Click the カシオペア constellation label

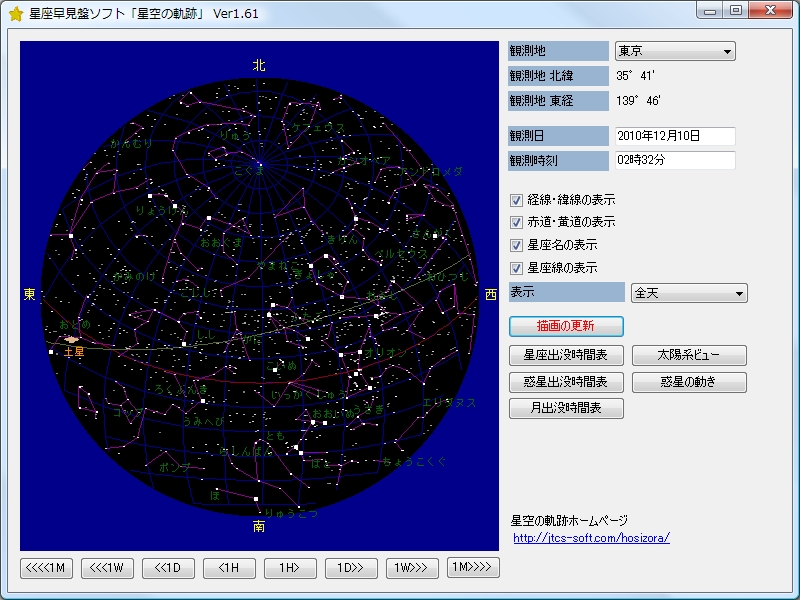(x=364, y=161)
